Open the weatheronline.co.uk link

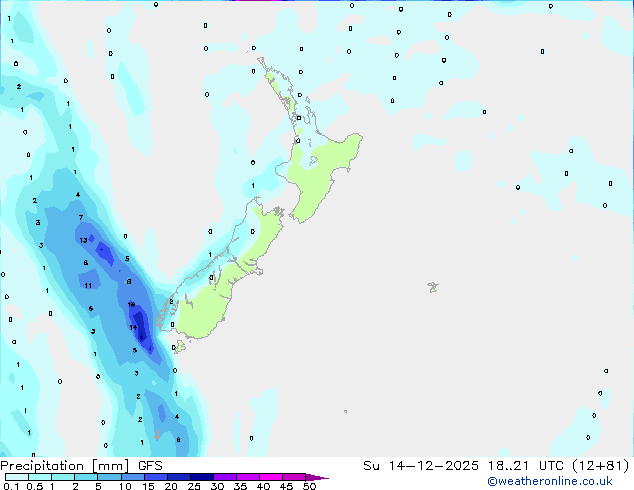550,481
